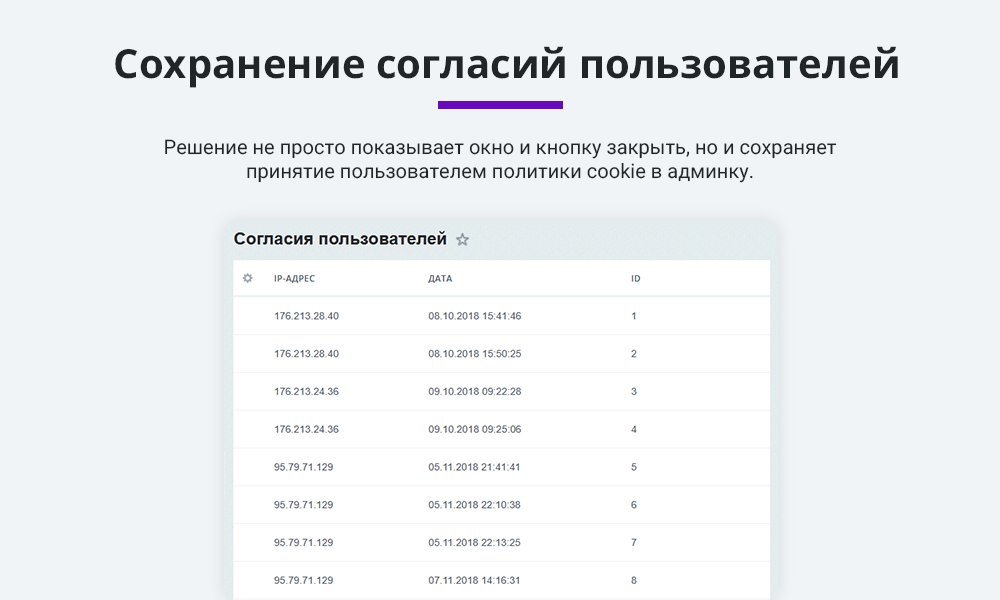Screen dimensions: 1000x600
Task: Click the Сохранение согласий пользователей heading
Action: 506,64
